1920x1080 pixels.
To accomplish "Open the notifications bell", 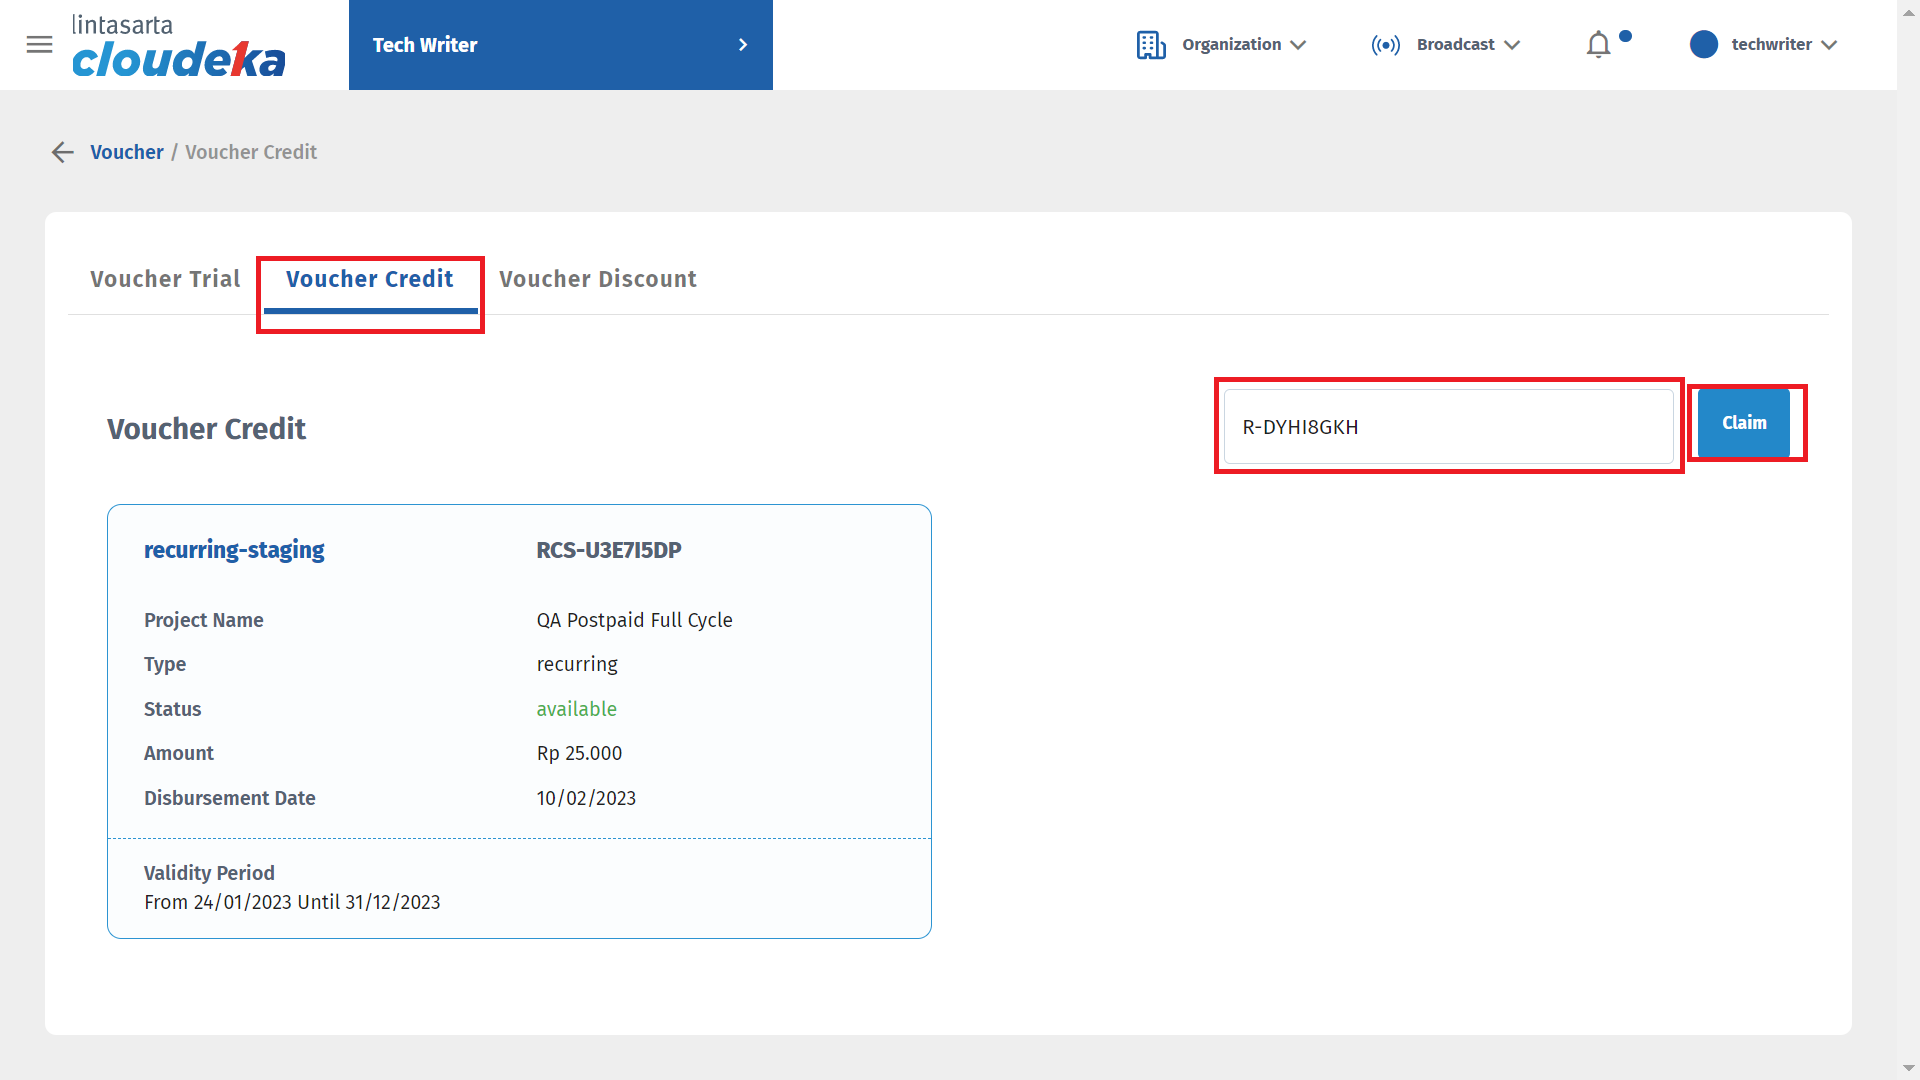I will (x=1598, y=45).
